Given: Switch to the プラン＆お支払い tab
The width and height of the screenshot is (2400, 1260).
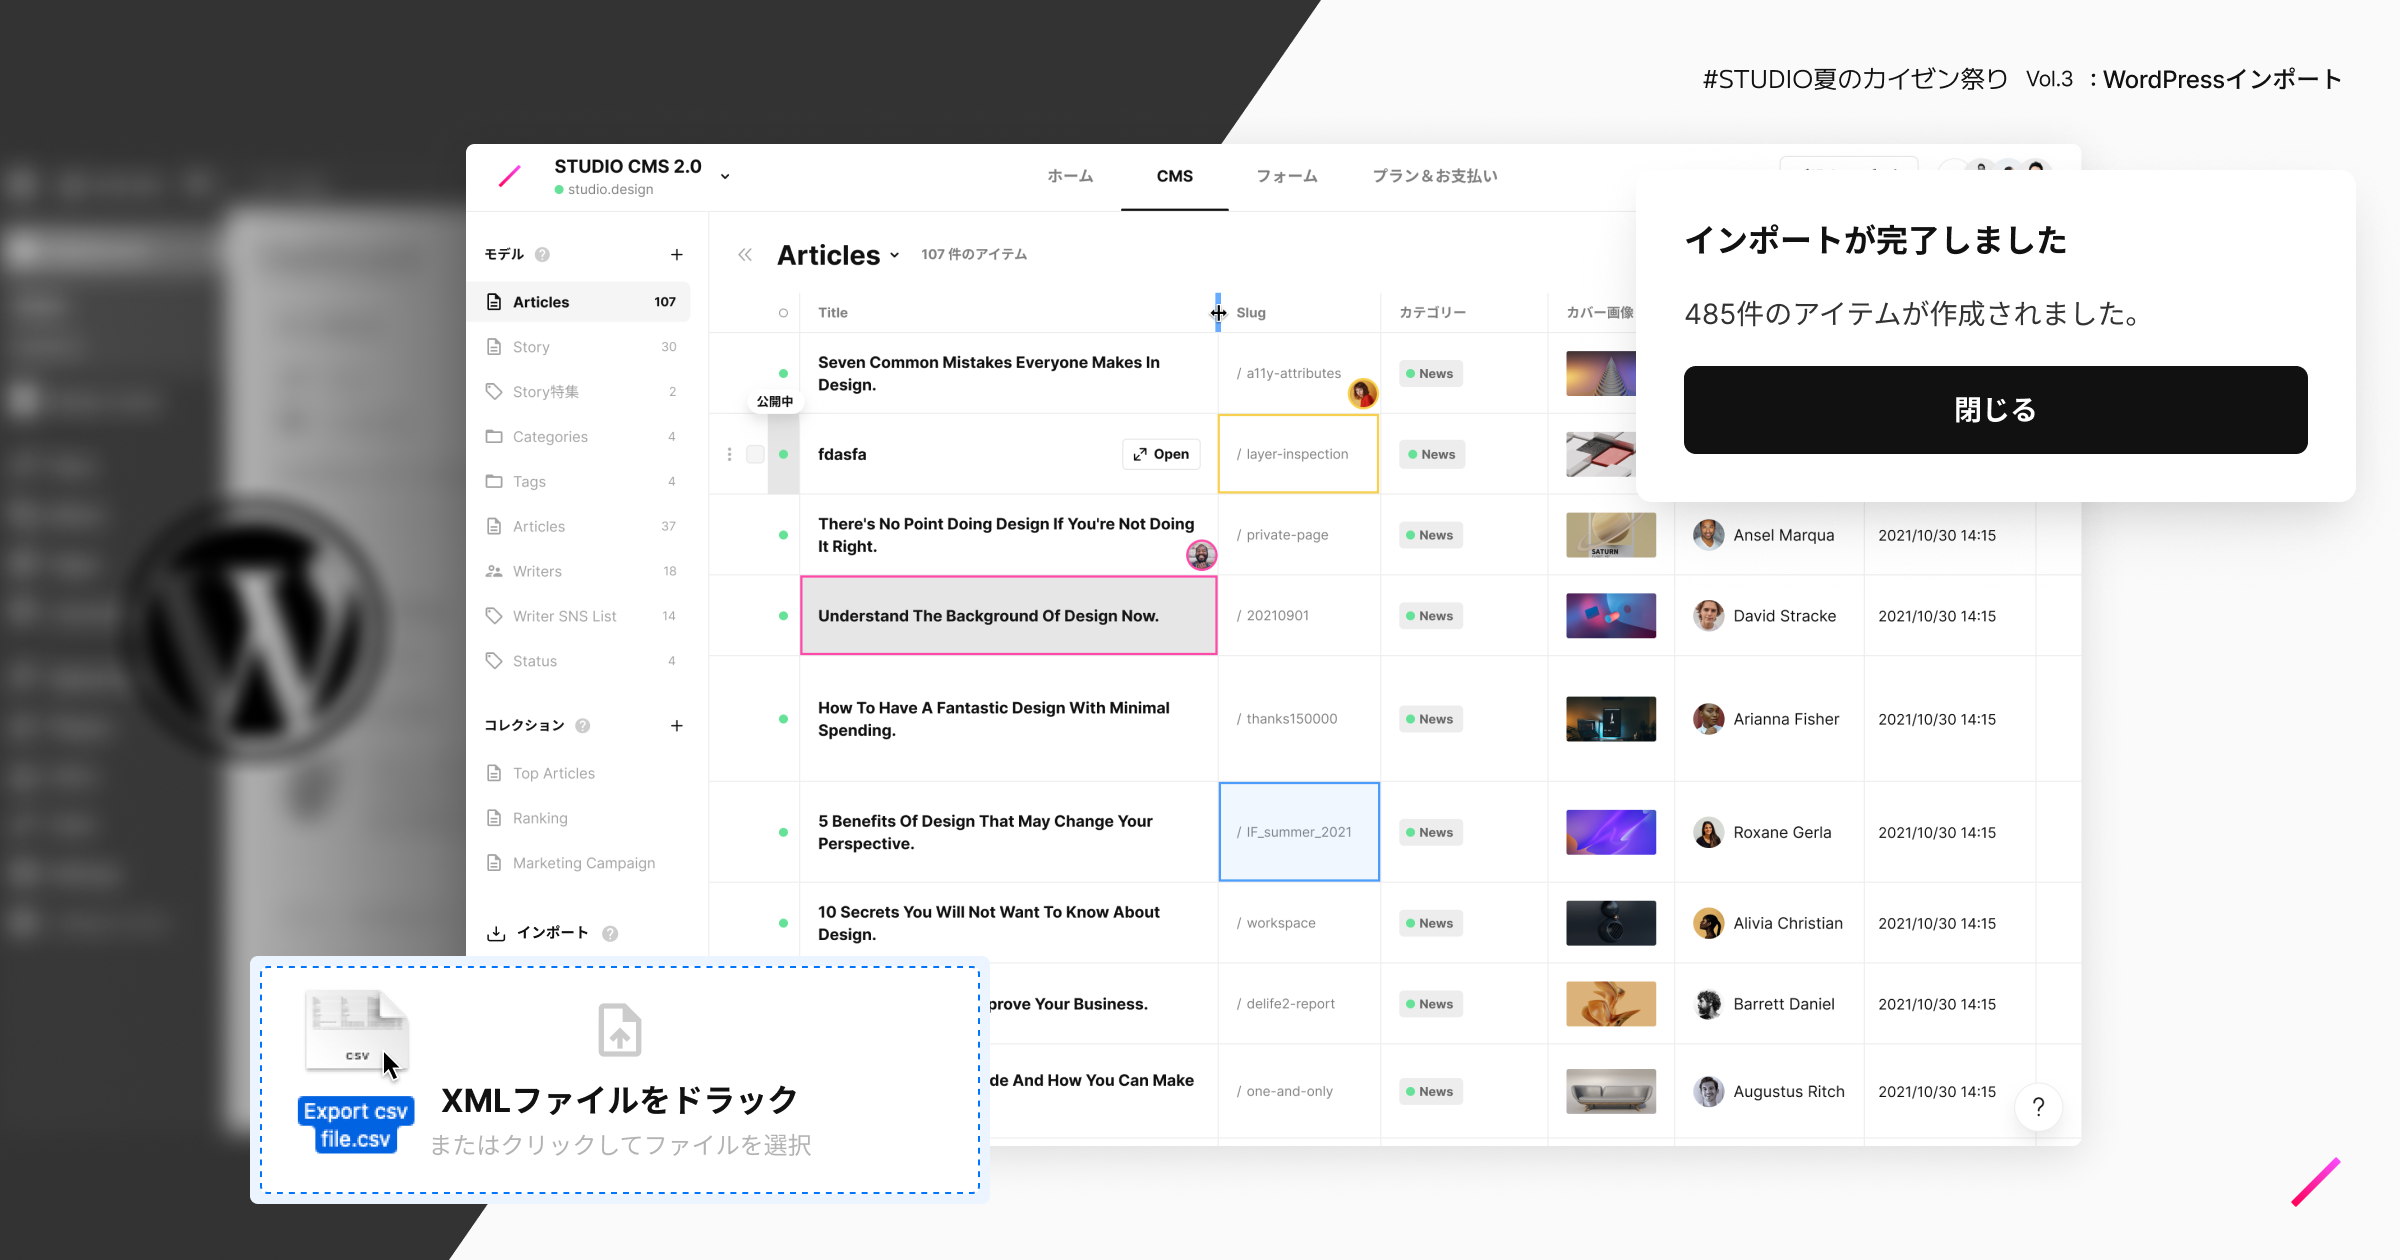Looking at the screenshot, I should click(1435, 176).
